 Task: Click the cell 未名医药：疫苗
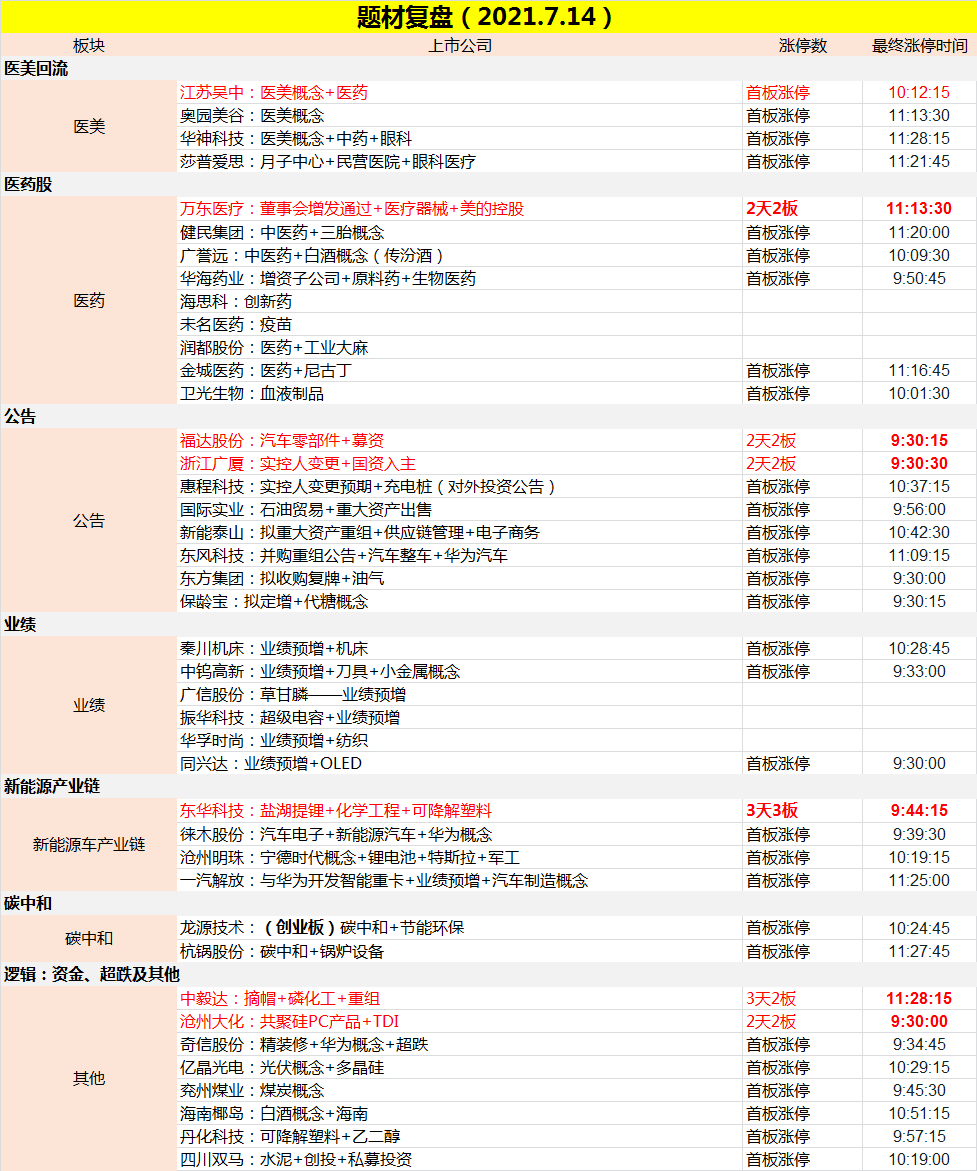(x=459, y=325)
